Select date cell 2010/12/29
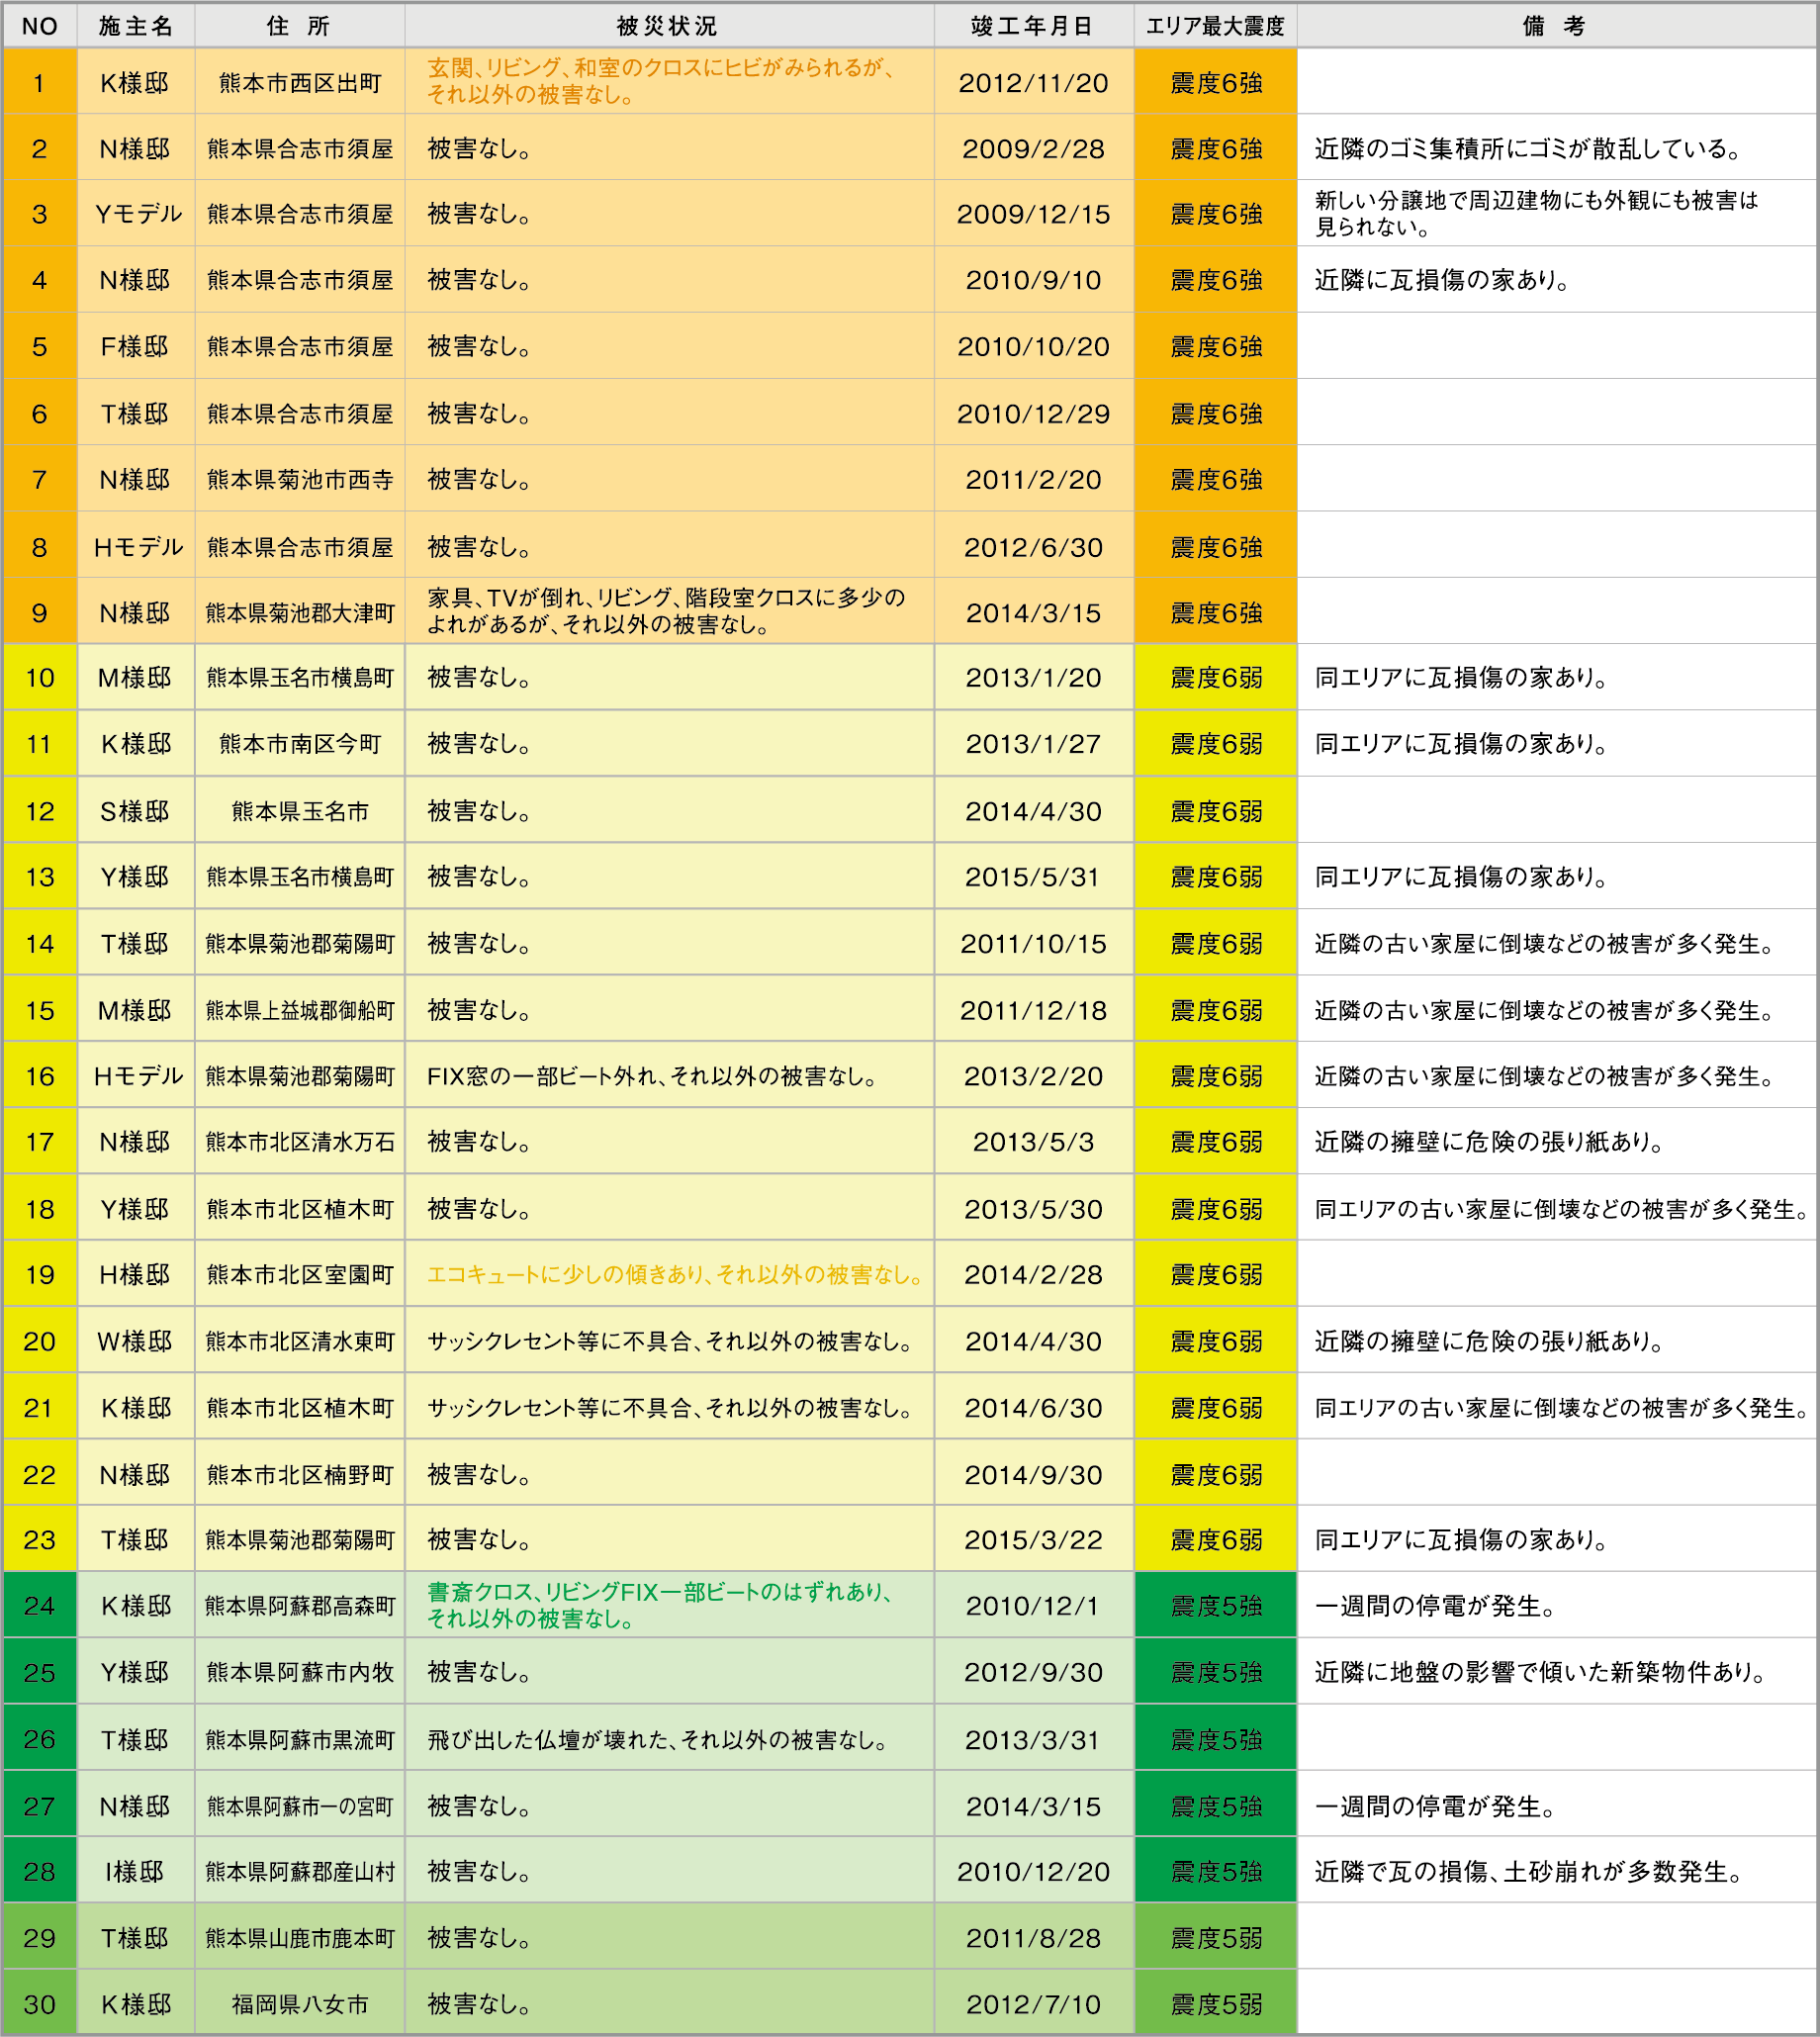The image size is (1820, 2037). tap(1033, 414)
